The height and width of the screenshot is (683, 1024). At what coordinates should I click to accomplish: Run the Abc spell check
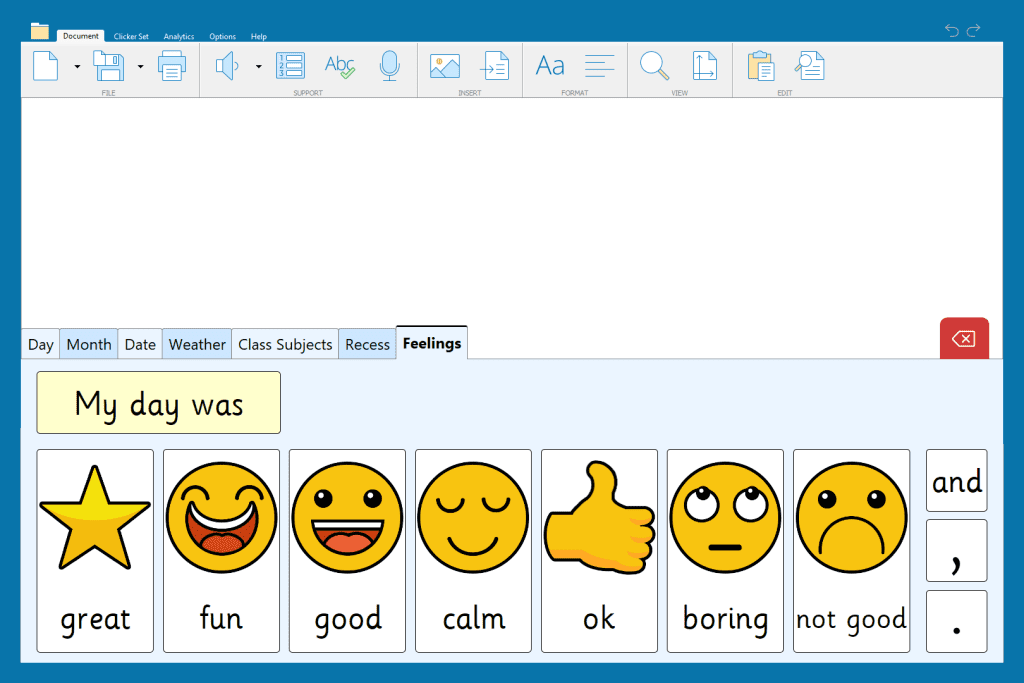click(340, 66)
